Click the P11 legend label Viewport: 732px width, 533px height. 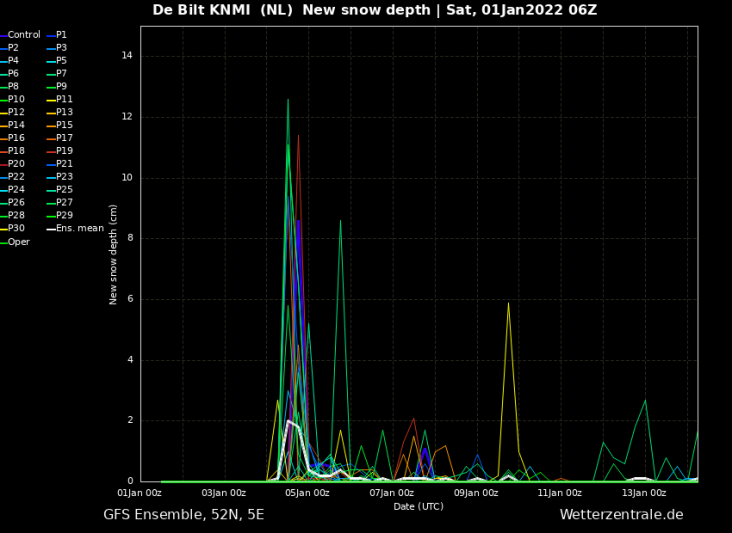(64, 100)
